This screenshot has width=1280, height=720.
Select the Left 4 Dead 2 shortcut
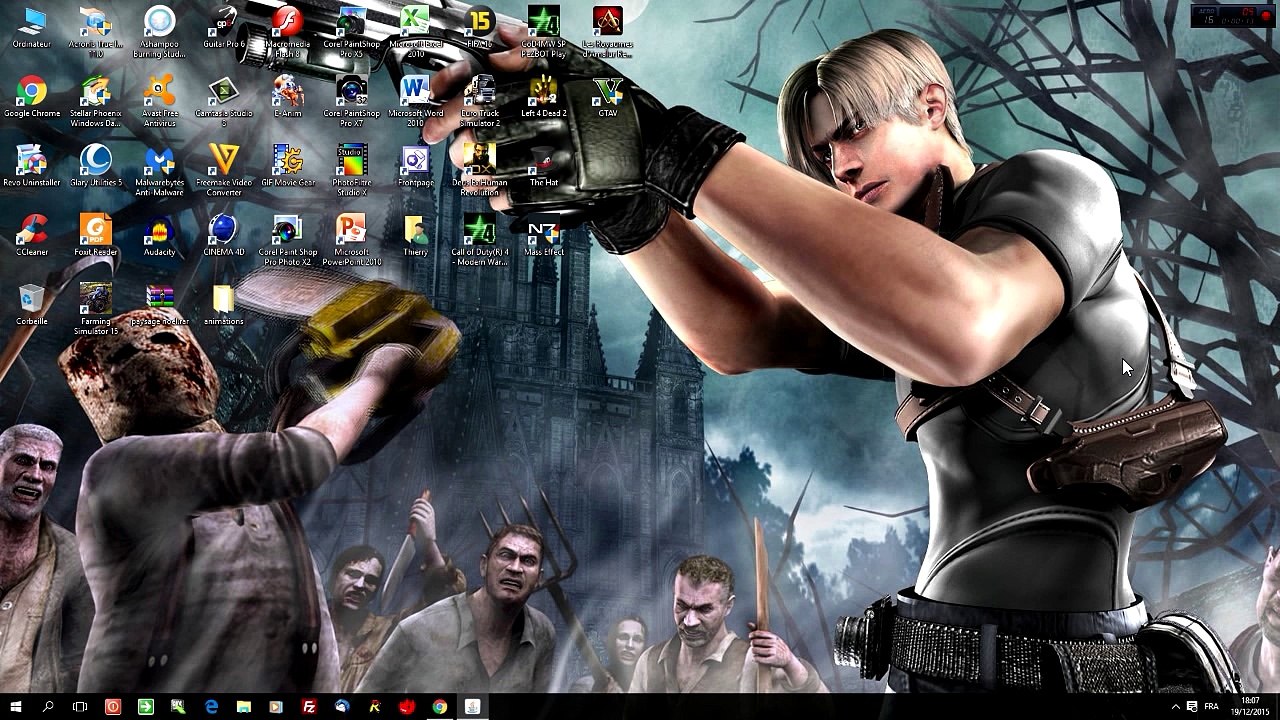tap(544, 98)
